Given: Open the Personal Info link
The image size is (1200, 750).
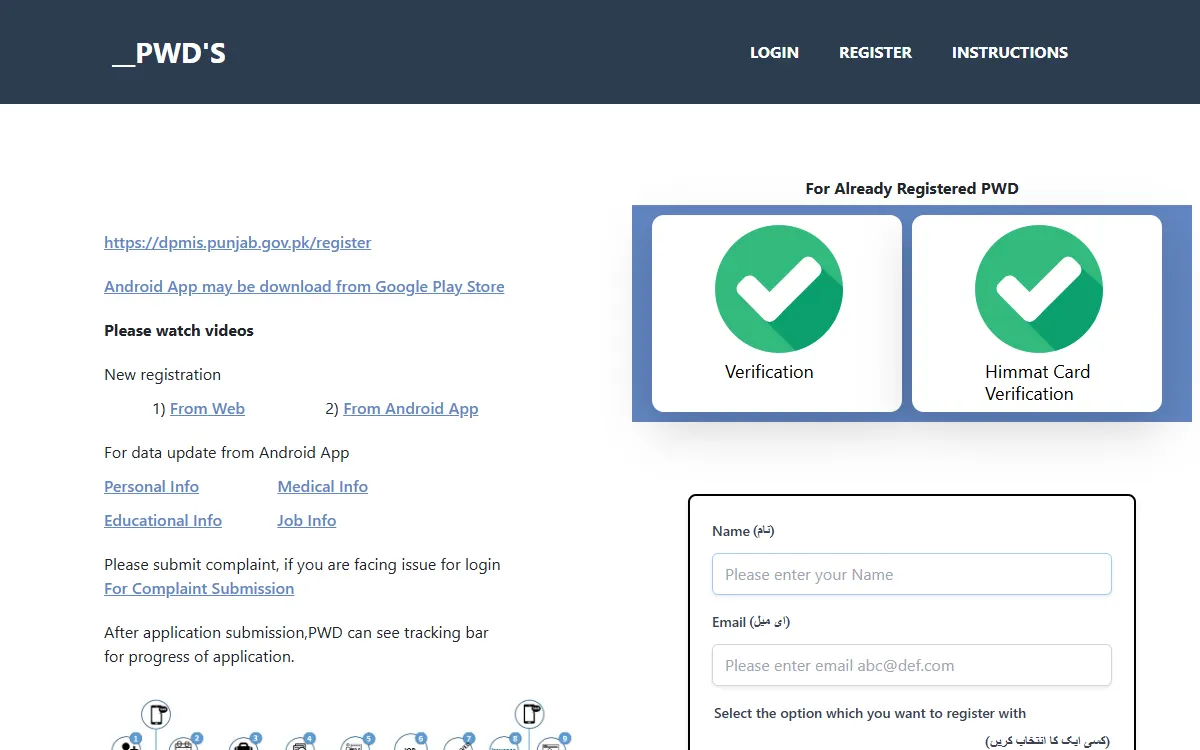Looking at the screenshot, I should point(151,486).
